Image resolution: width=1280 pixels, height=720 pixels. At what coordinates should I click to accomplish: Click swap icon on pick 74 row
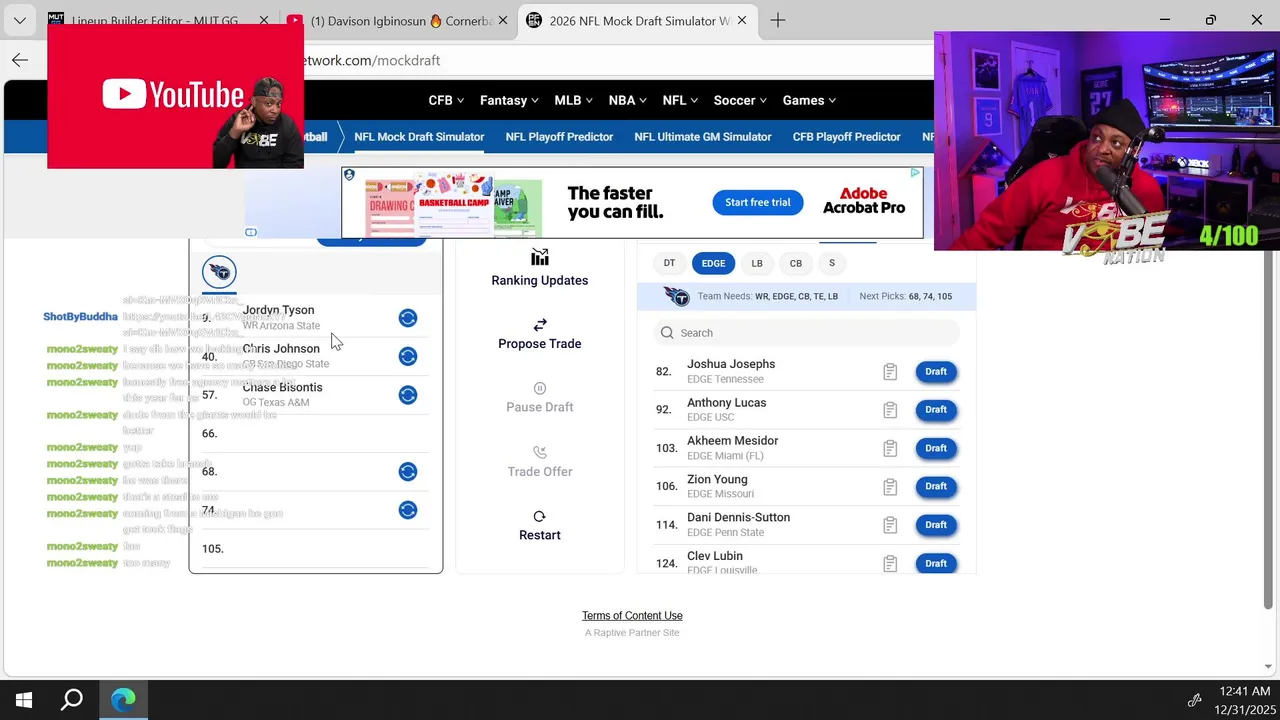(x=407, y=510)
